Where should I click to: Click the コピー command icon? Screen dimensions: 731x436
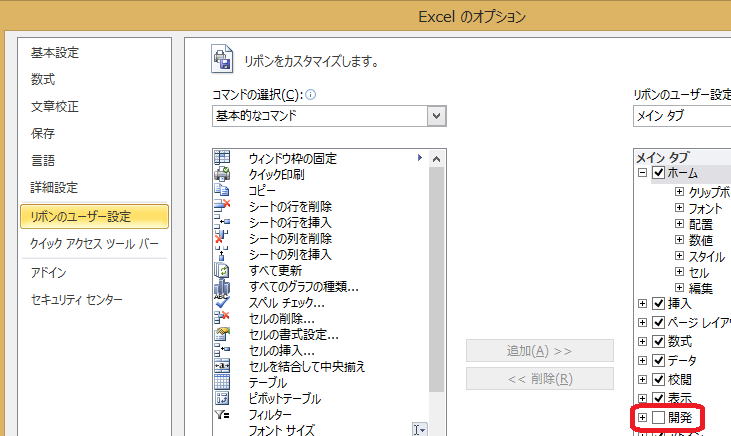(222, 190)
